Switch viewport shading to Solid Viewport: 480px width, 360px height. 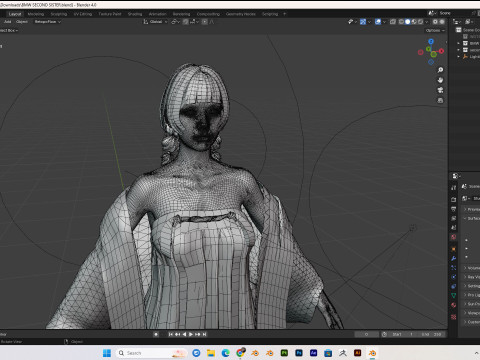(408, 22)
